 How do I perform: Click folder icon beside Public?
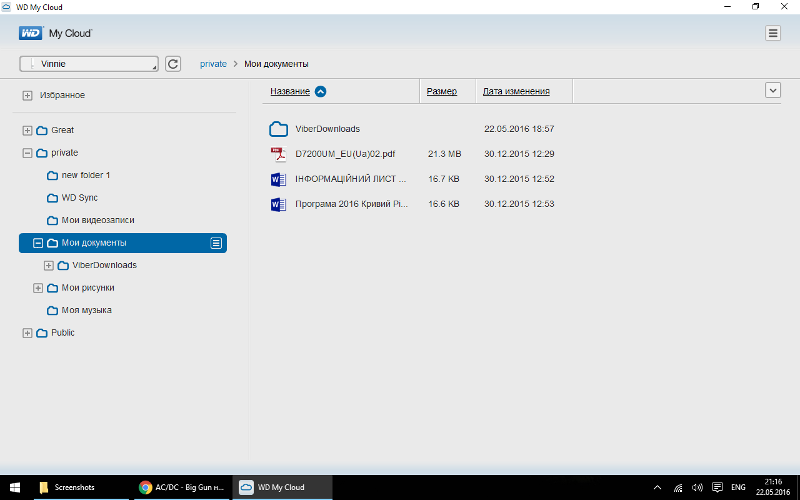coord(42,333)
